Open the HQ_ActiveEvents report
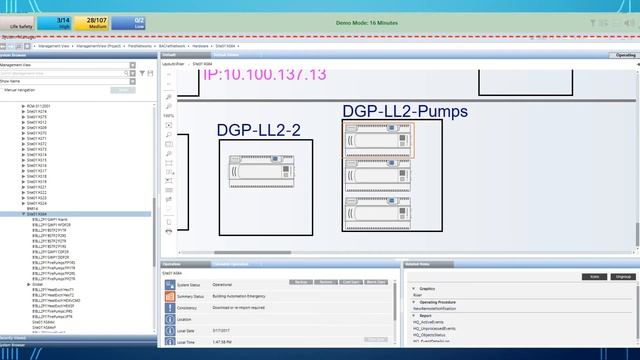640x360 pixels. coord(428,322)
